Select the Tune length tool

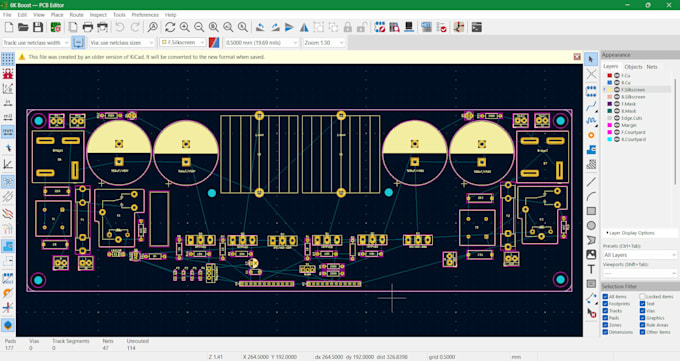tap(591, 120)
